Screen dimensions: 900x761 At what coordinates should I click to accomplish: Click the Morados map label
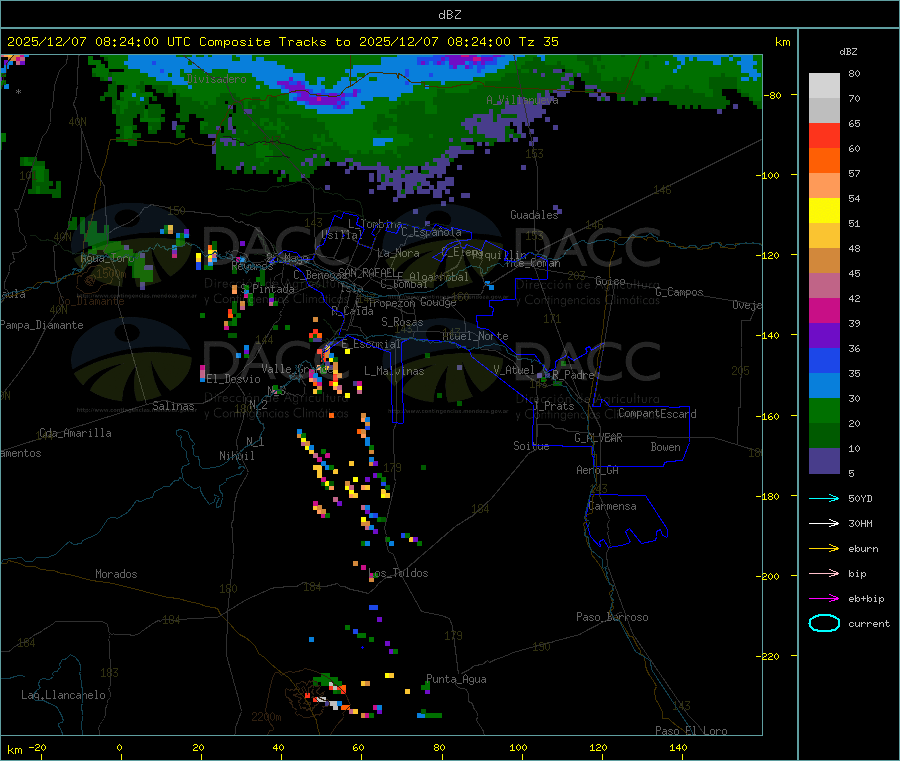(x=116, y=574)
